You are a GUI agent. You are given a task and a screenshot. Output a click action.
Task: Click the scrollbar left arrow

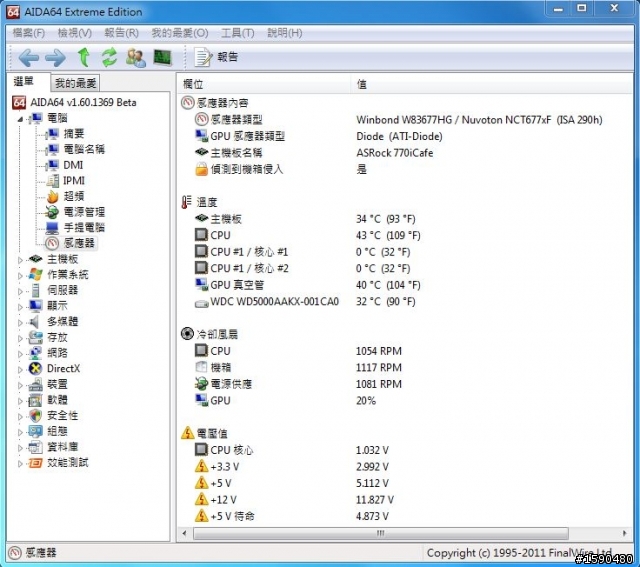[x=184, y=533]
